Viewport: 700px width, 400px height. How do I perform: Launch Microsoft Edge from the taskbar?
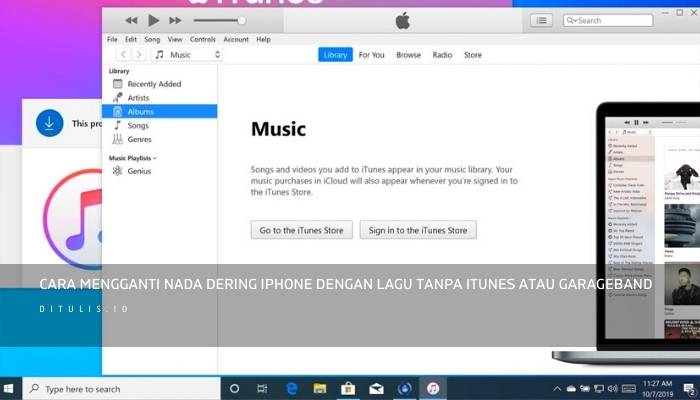click(291, 388)
